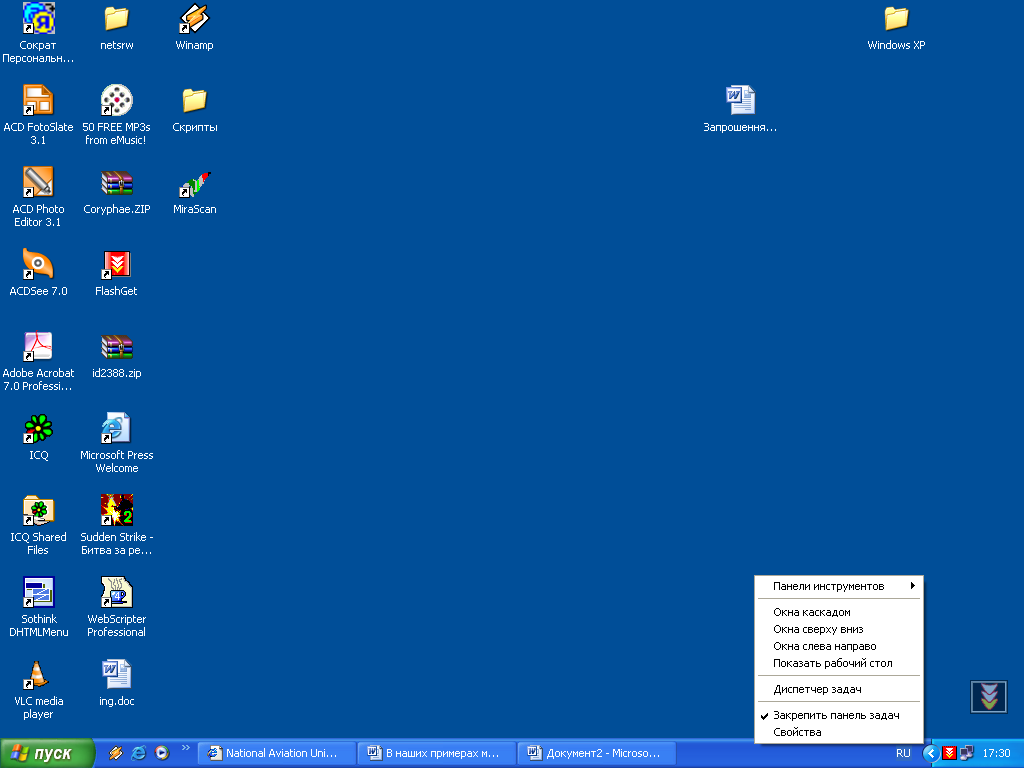
Task: Open the пуск Start button
Action: (x=47, y=753)
